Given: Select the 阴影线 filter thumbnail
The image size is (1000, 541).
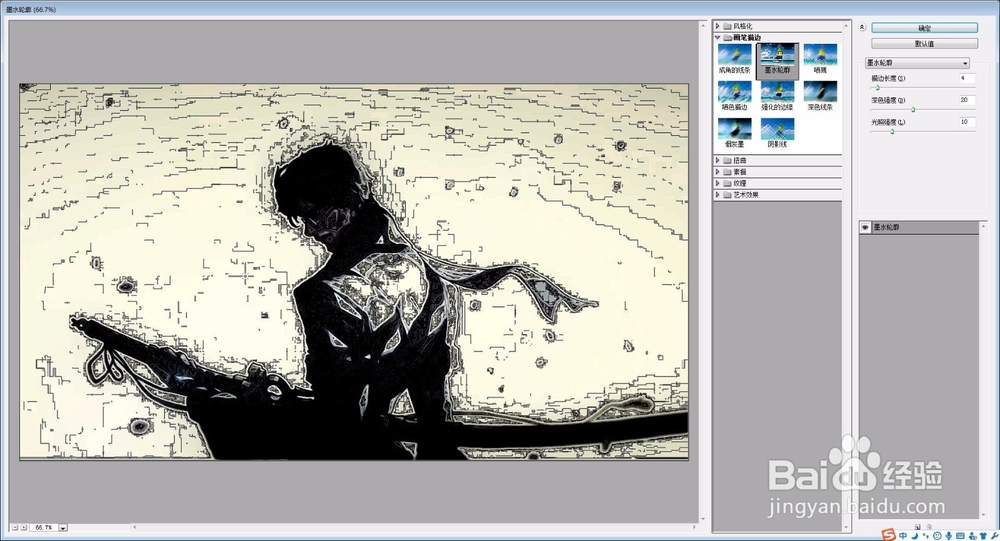Looking at the screenshot, I should (x=777, y=133).
